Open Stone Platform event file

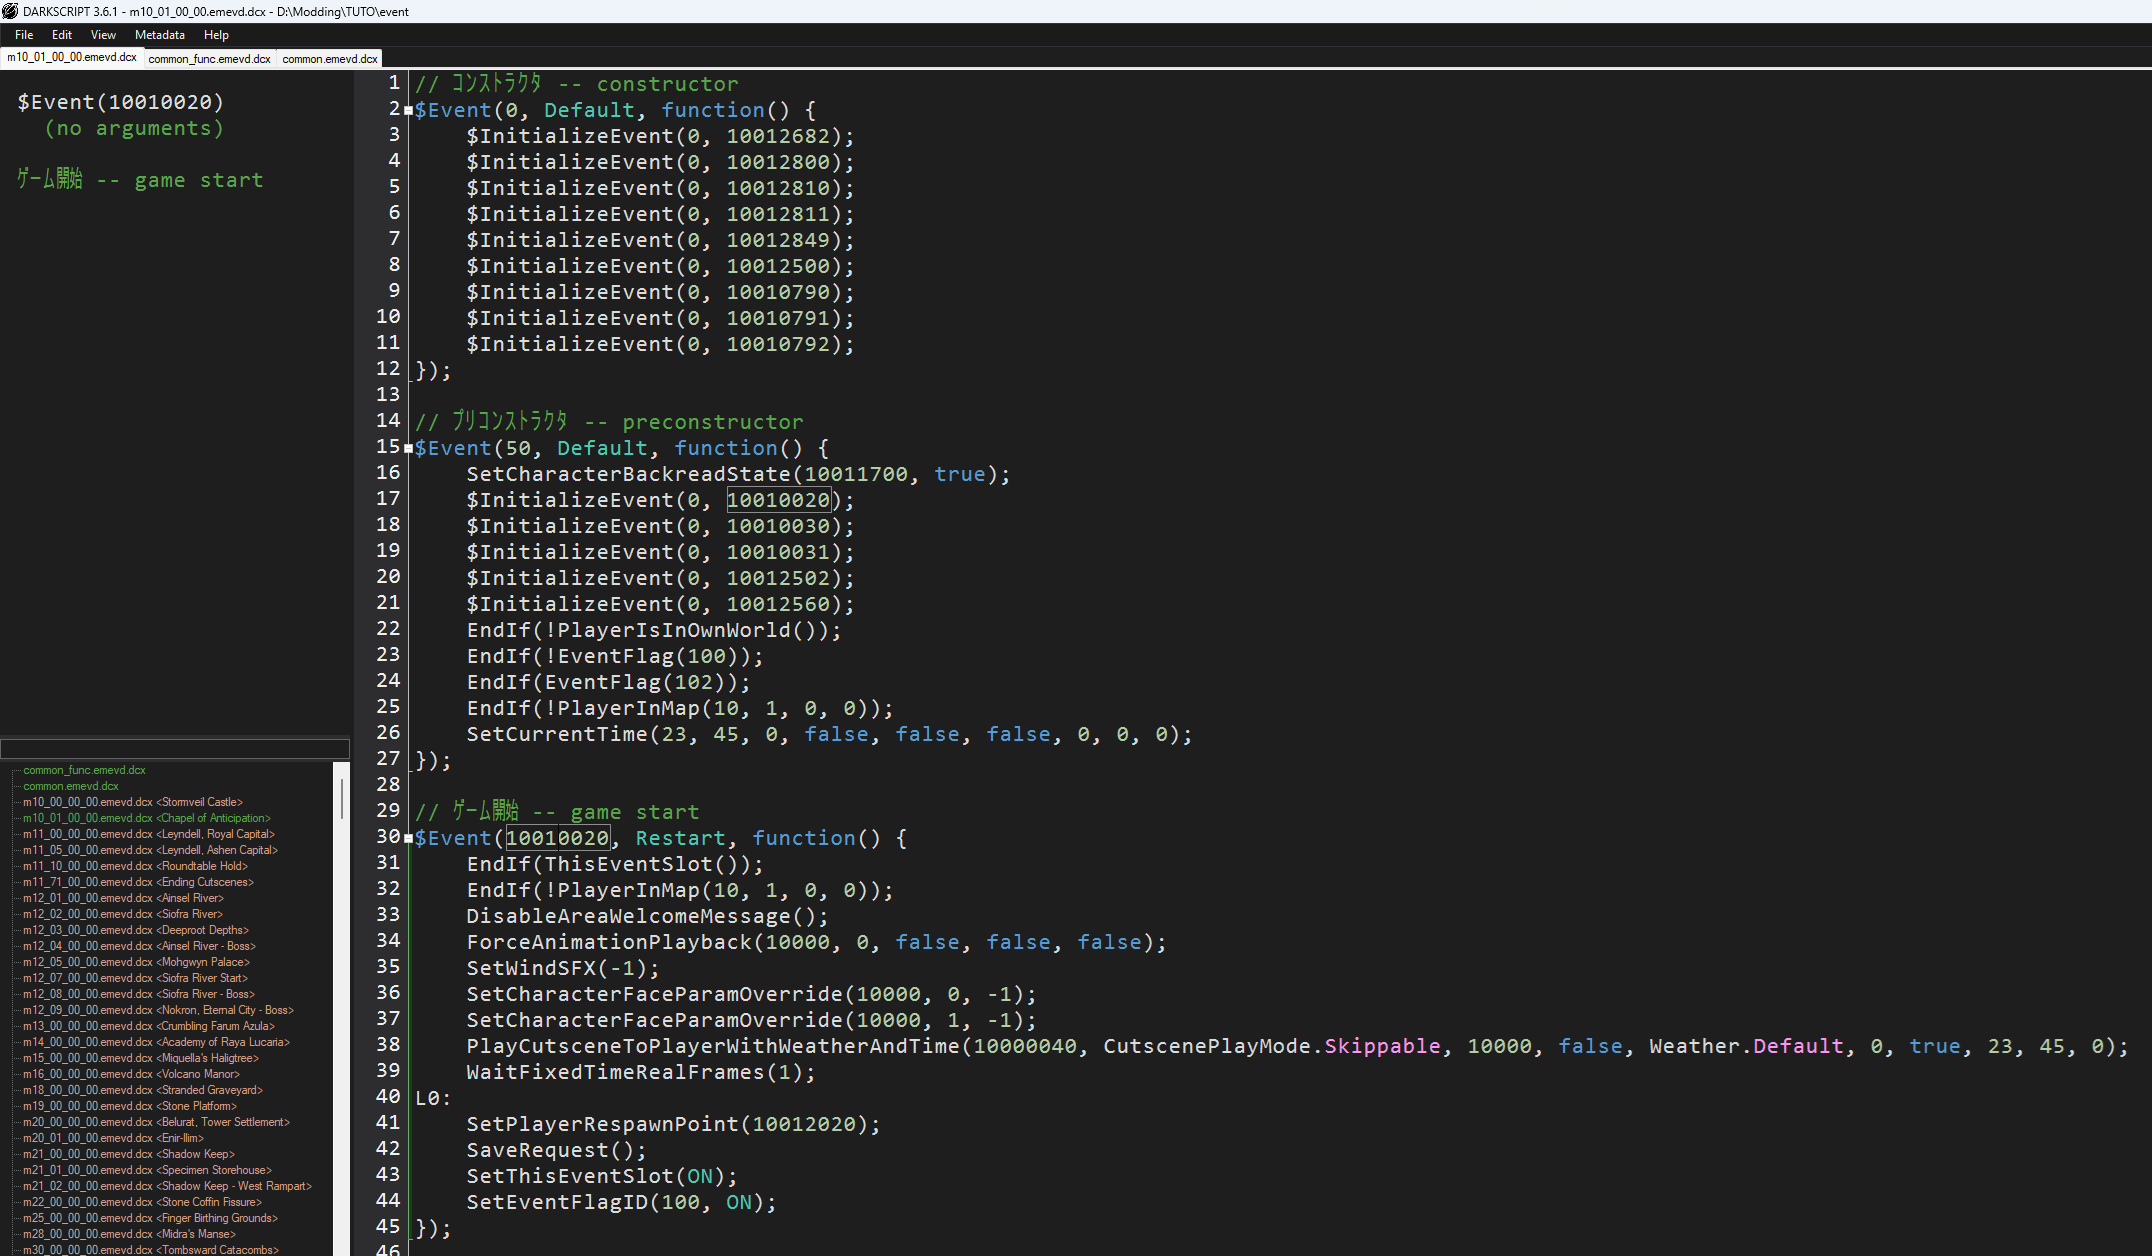coord(129,1106)
